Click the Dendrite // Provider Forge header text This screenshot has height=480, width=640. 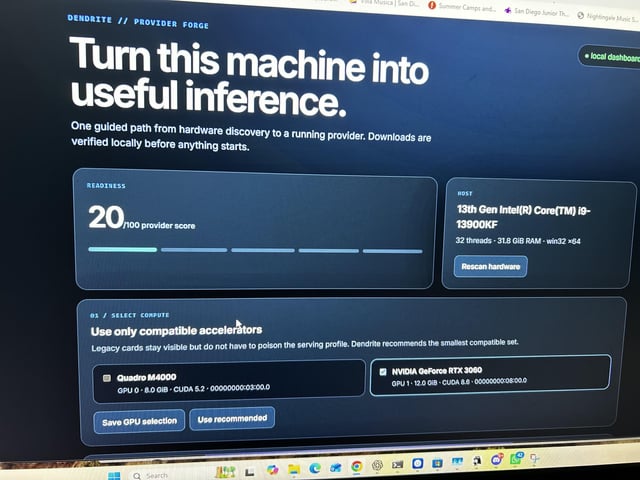138,22
